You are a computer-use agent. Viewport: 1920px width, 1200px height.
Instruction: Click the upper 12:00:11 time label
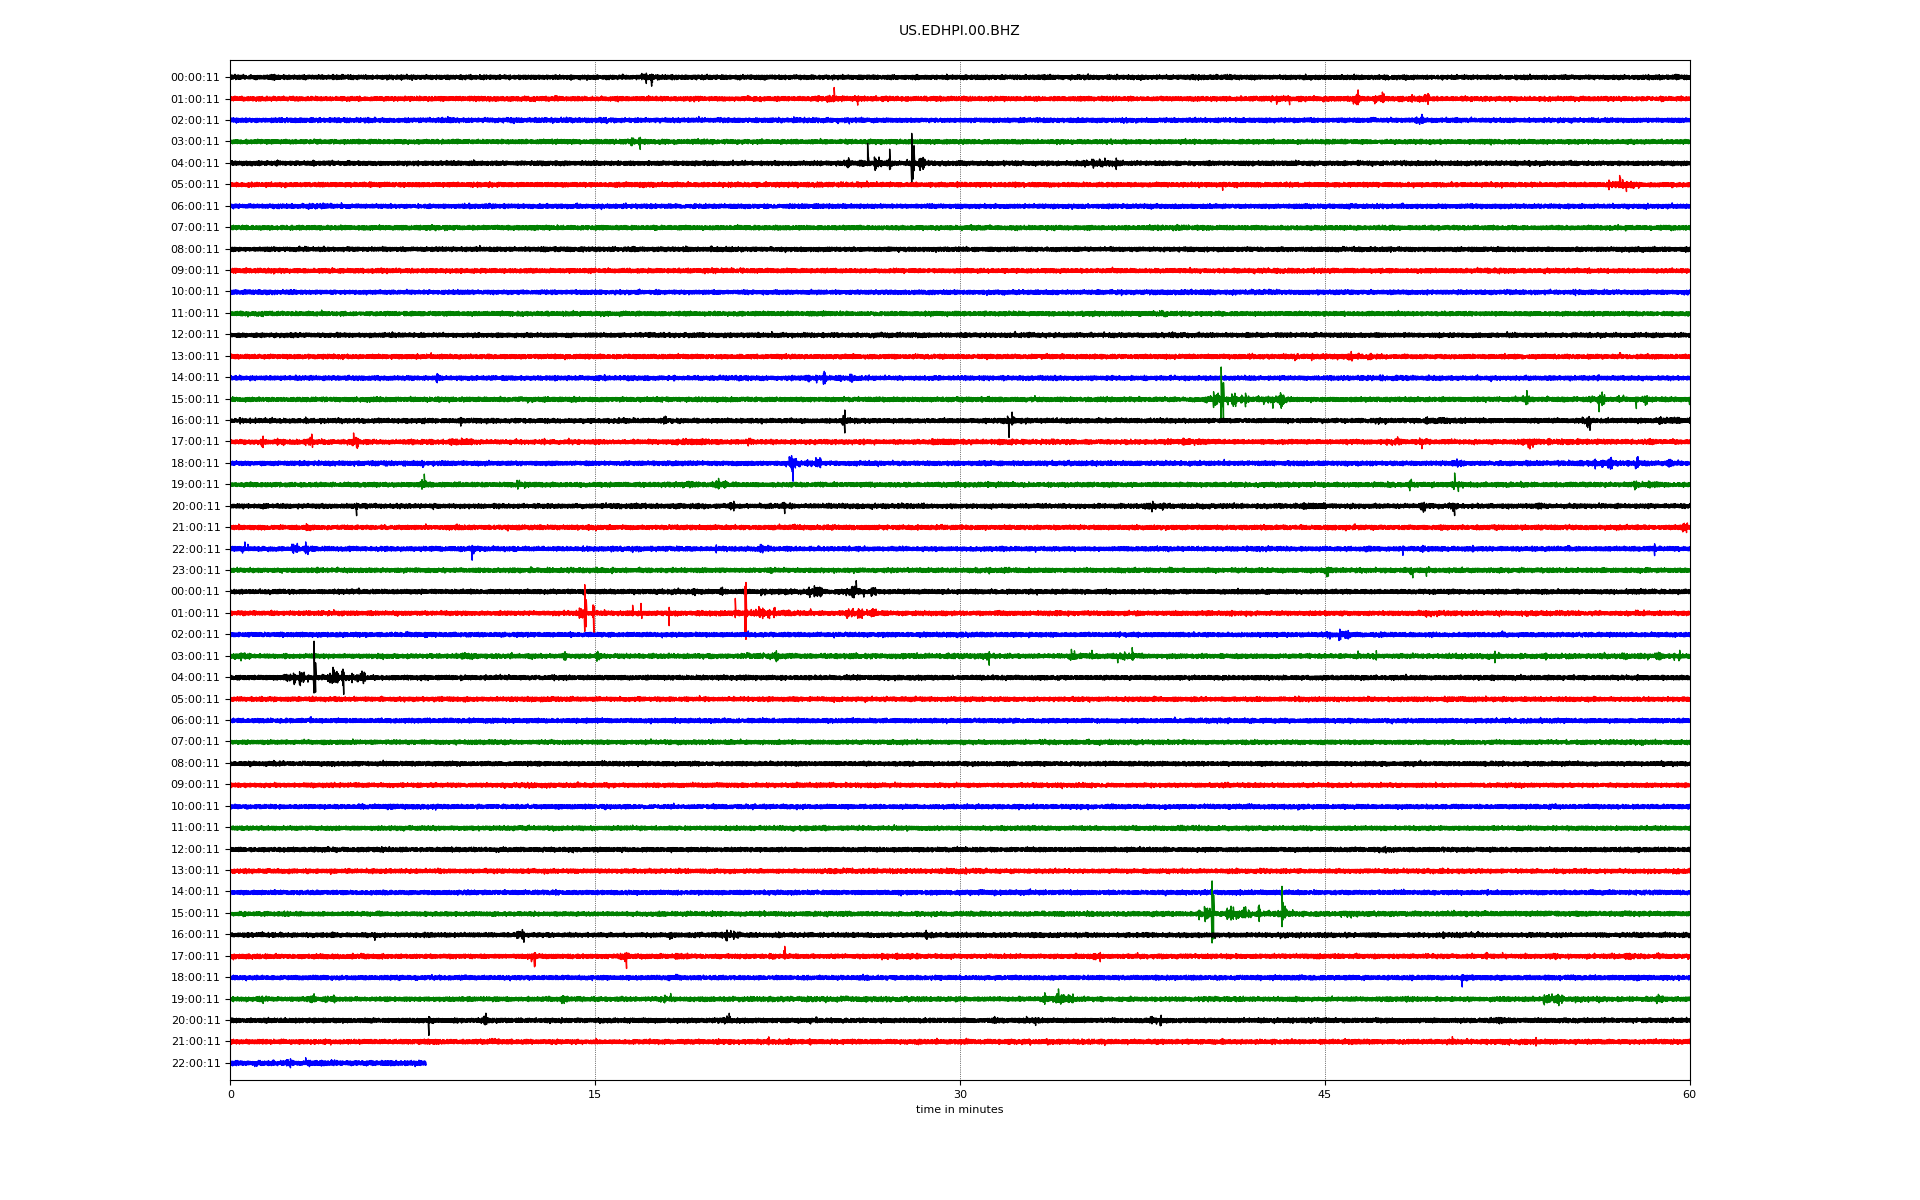tap(195, 334)
